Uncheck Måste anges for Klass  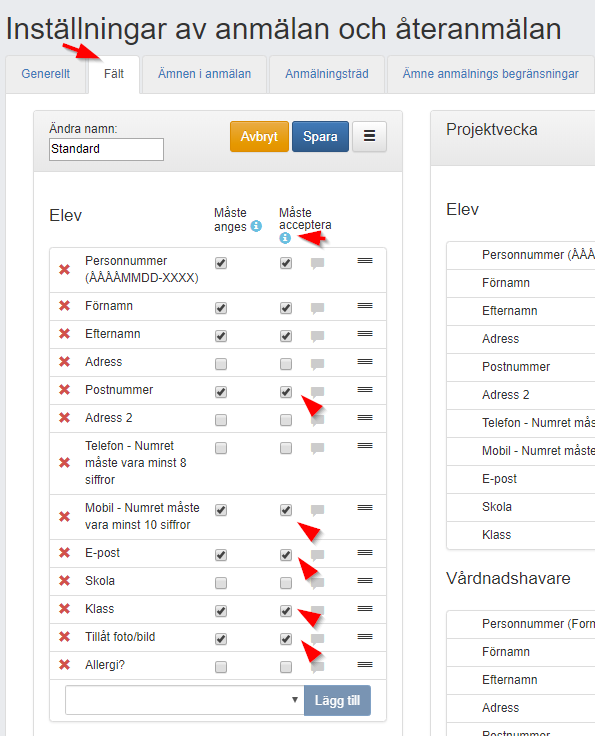(221, 611)
